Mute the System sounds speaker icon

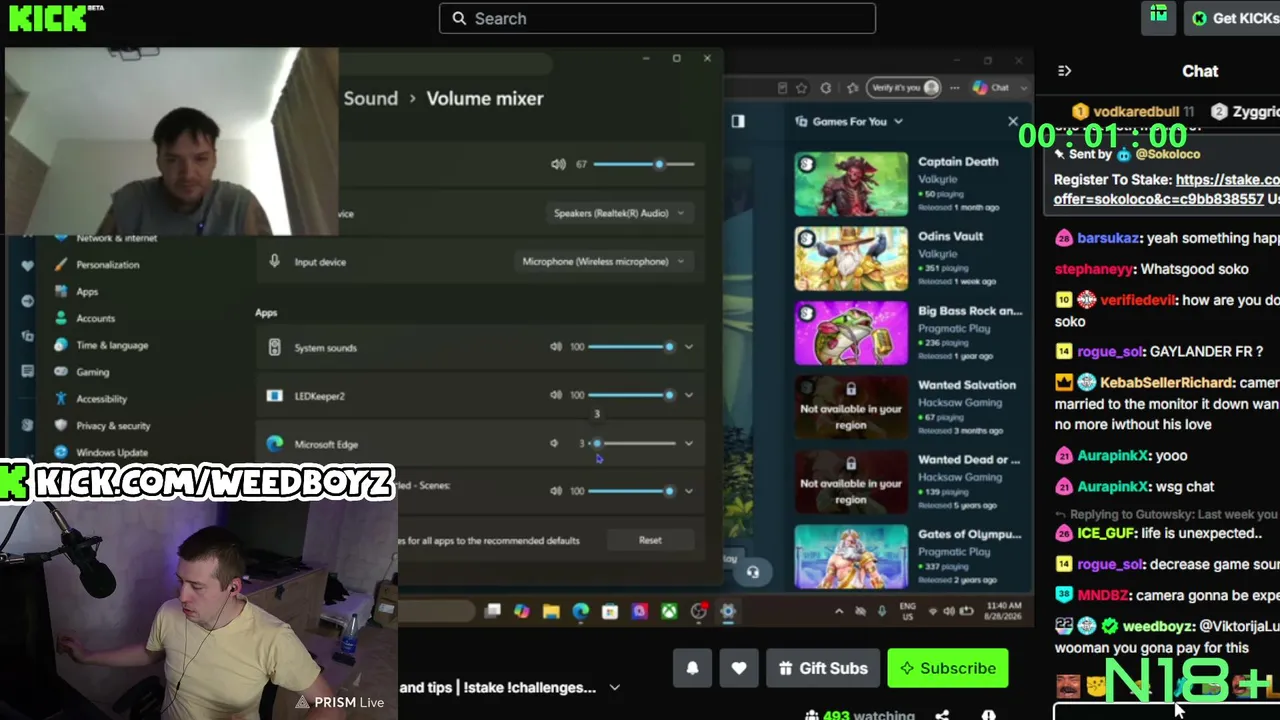tap(556, 347)
